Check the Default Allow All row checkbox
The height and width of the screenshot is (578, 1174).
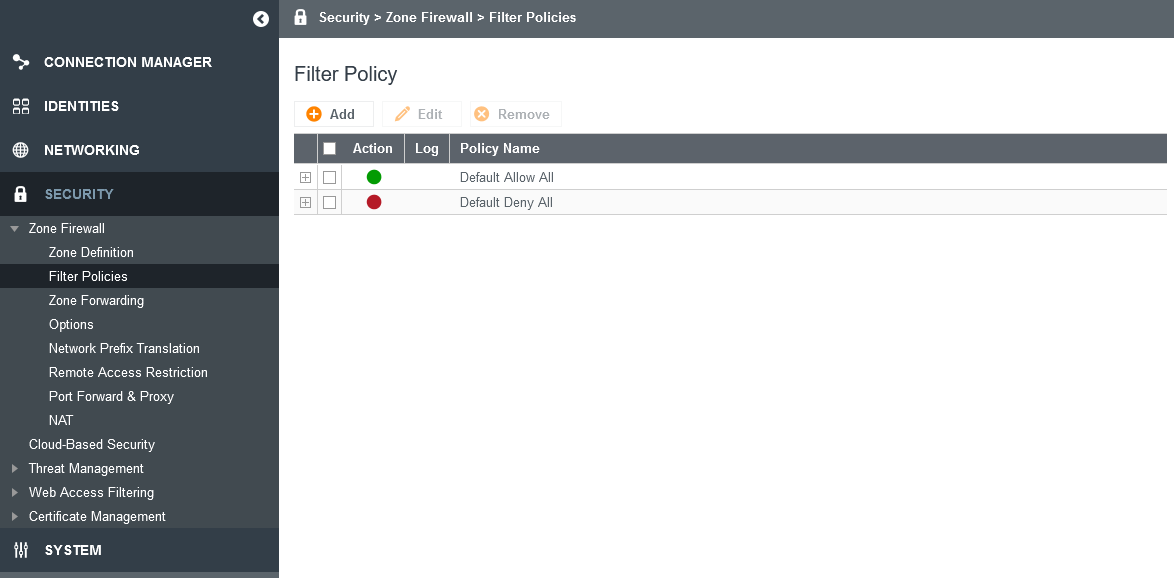(329, 177)
